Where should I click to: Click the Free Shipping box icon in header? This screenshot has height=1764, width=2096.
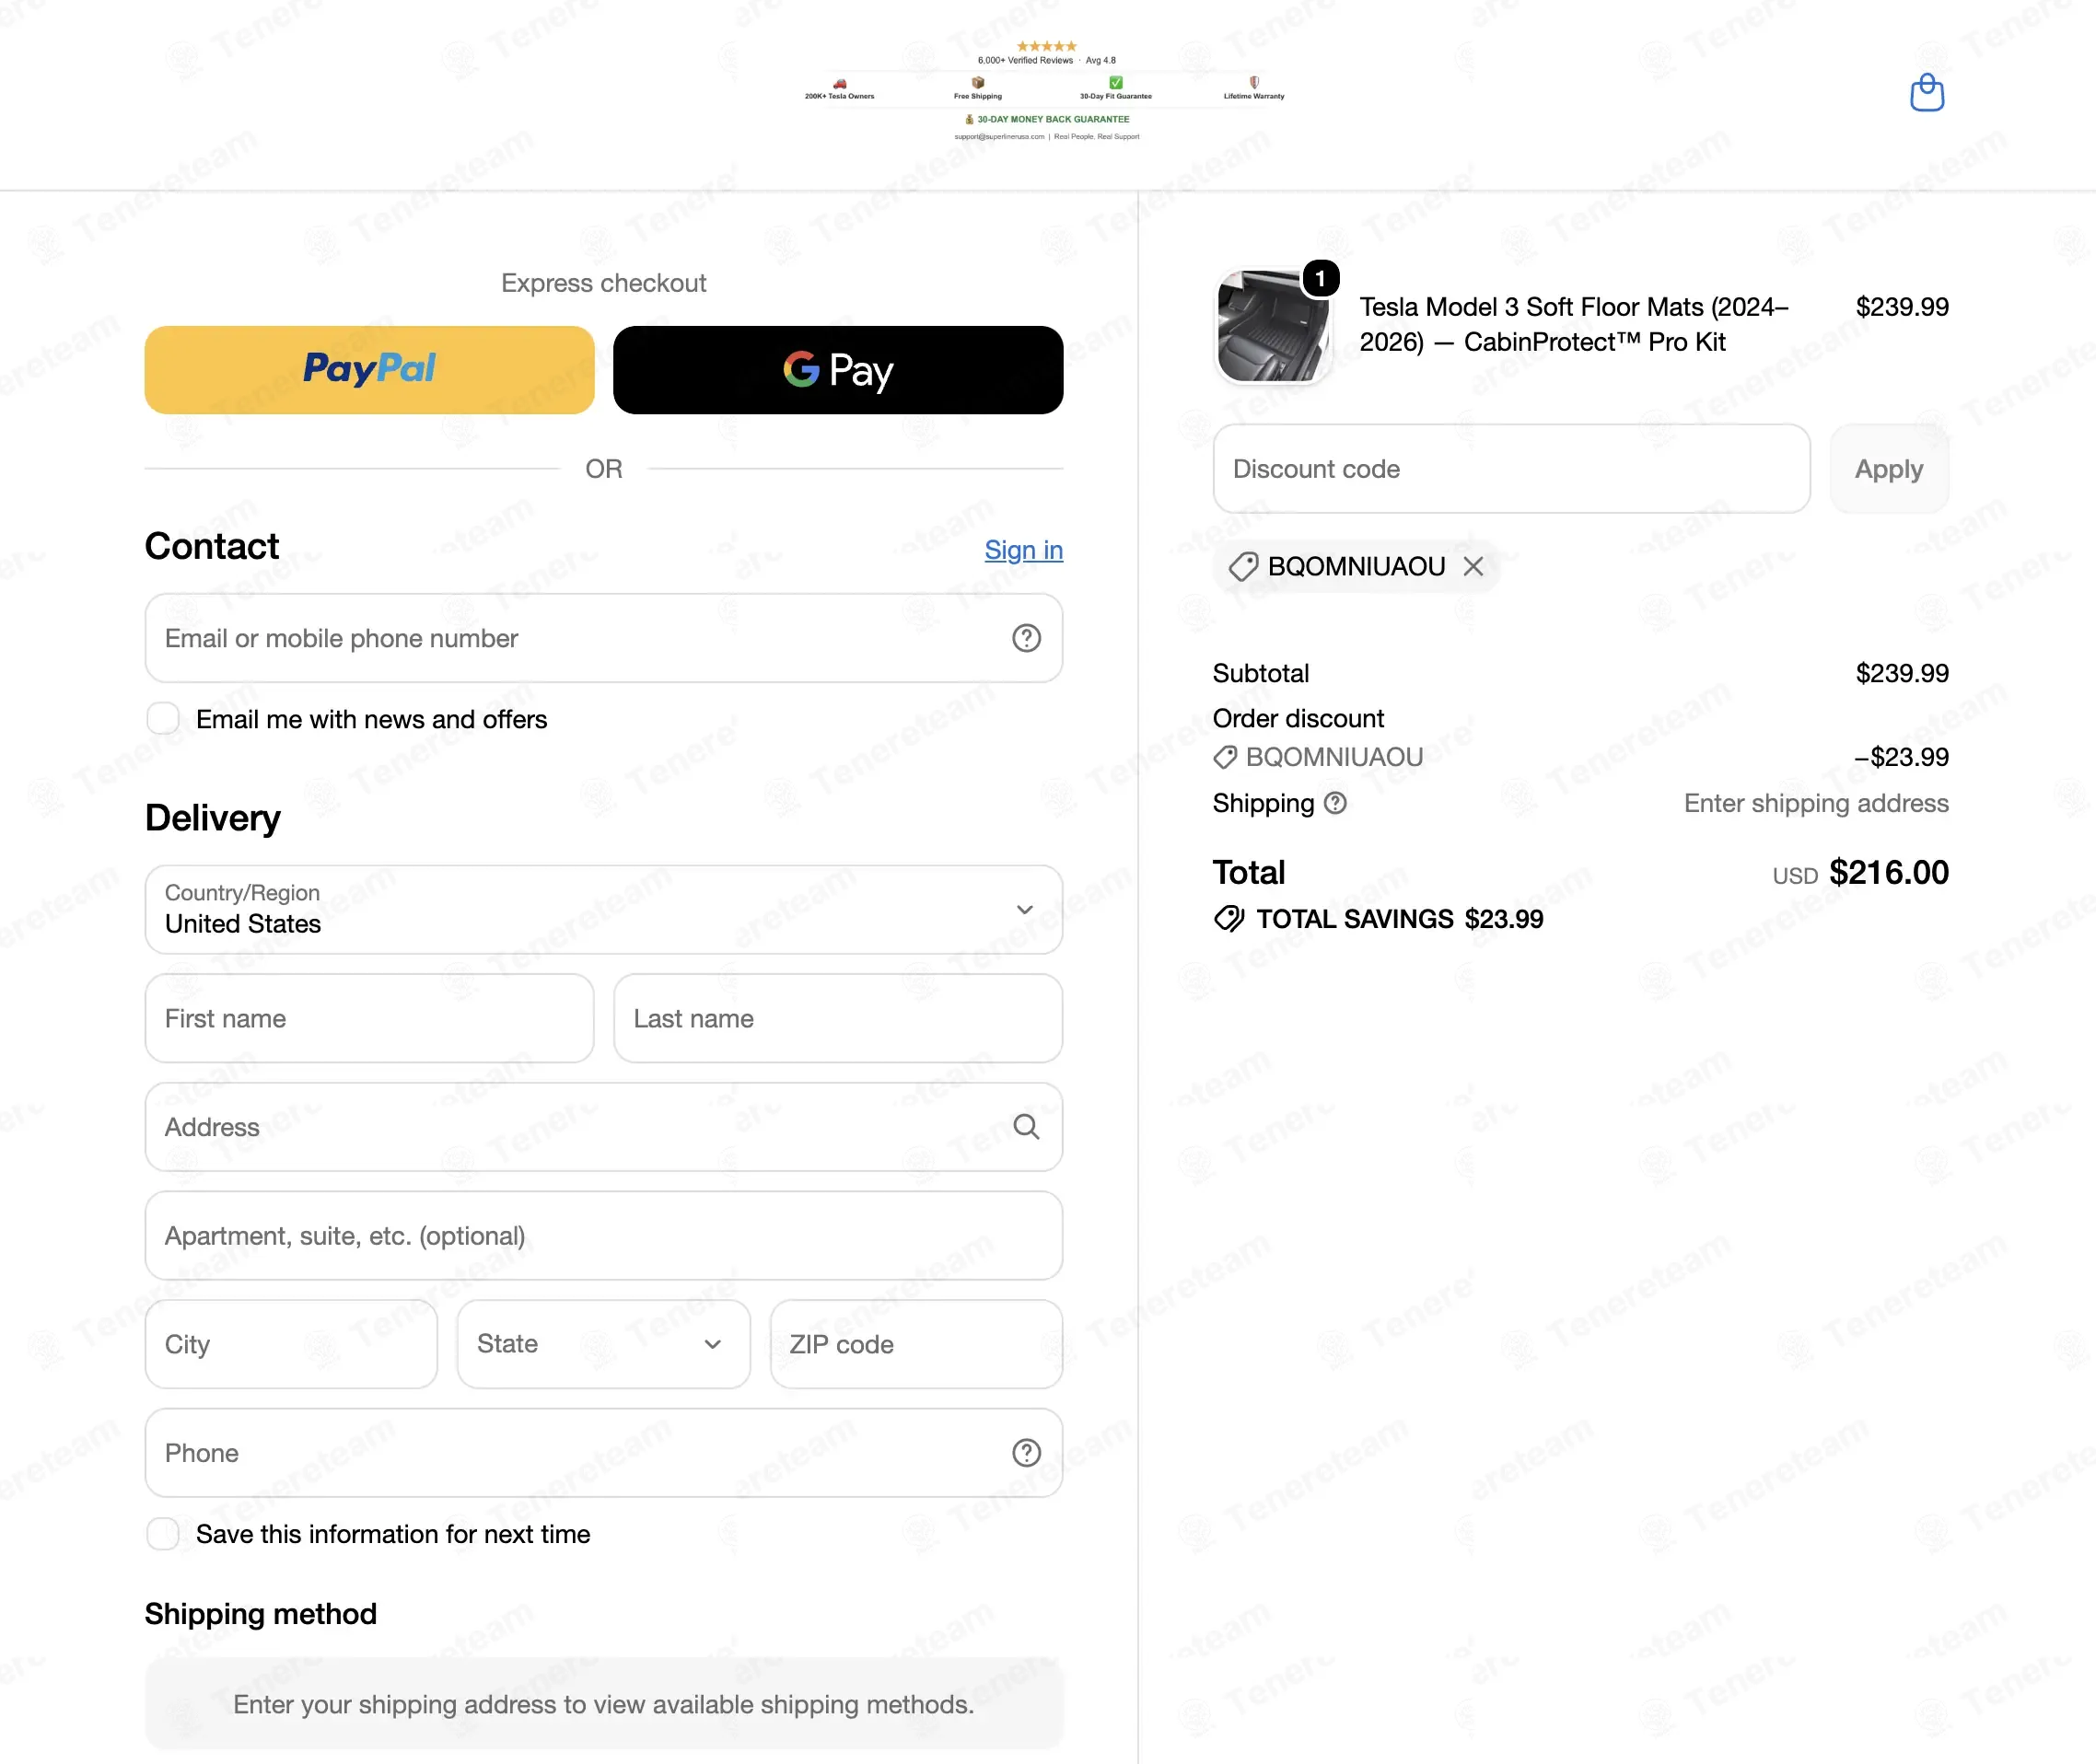pos(978,83)
